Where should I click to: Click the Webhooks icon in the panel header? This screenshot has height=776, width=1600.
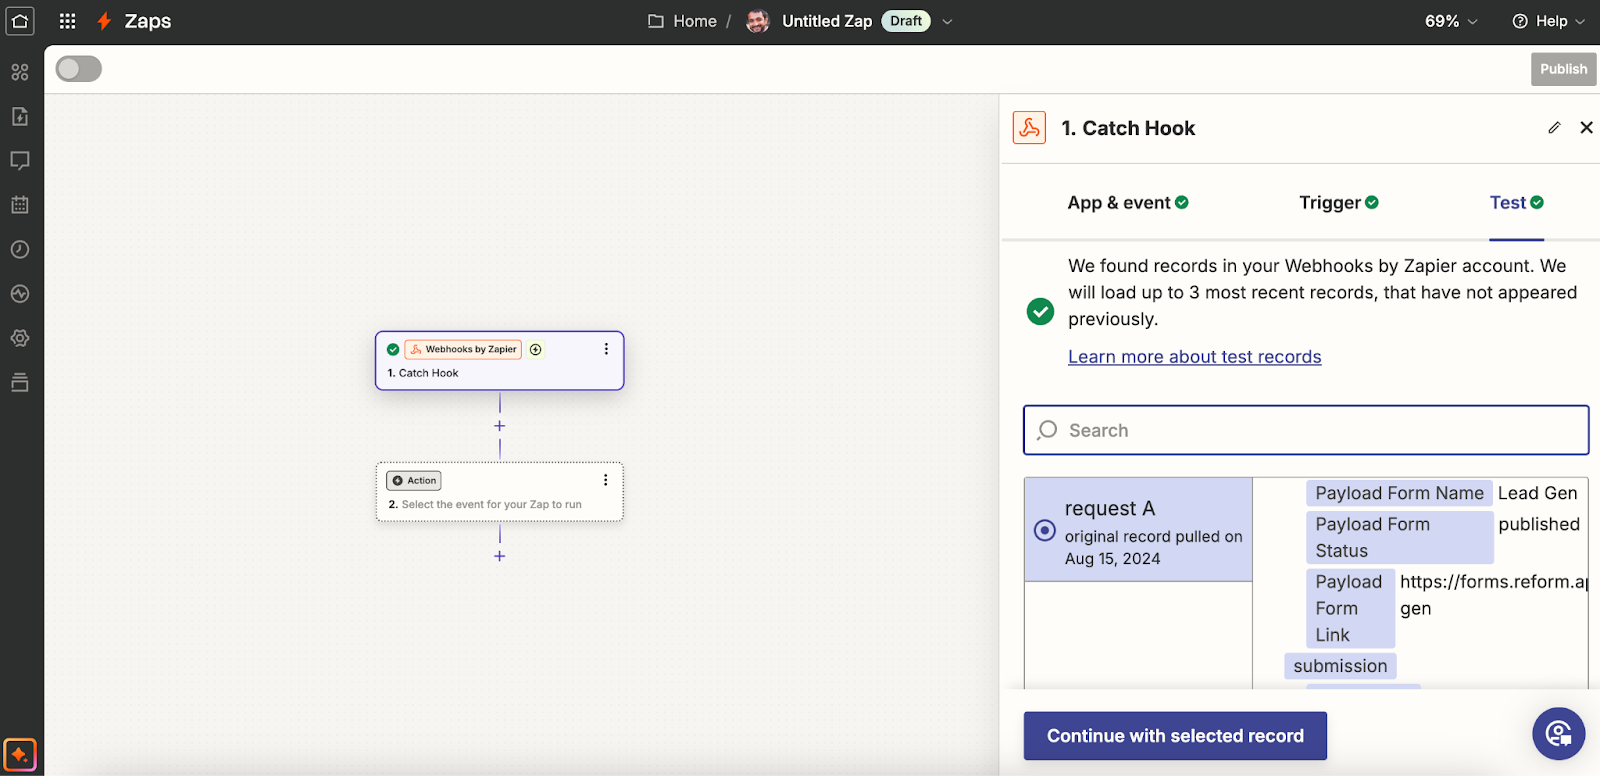coord(1029,128)
